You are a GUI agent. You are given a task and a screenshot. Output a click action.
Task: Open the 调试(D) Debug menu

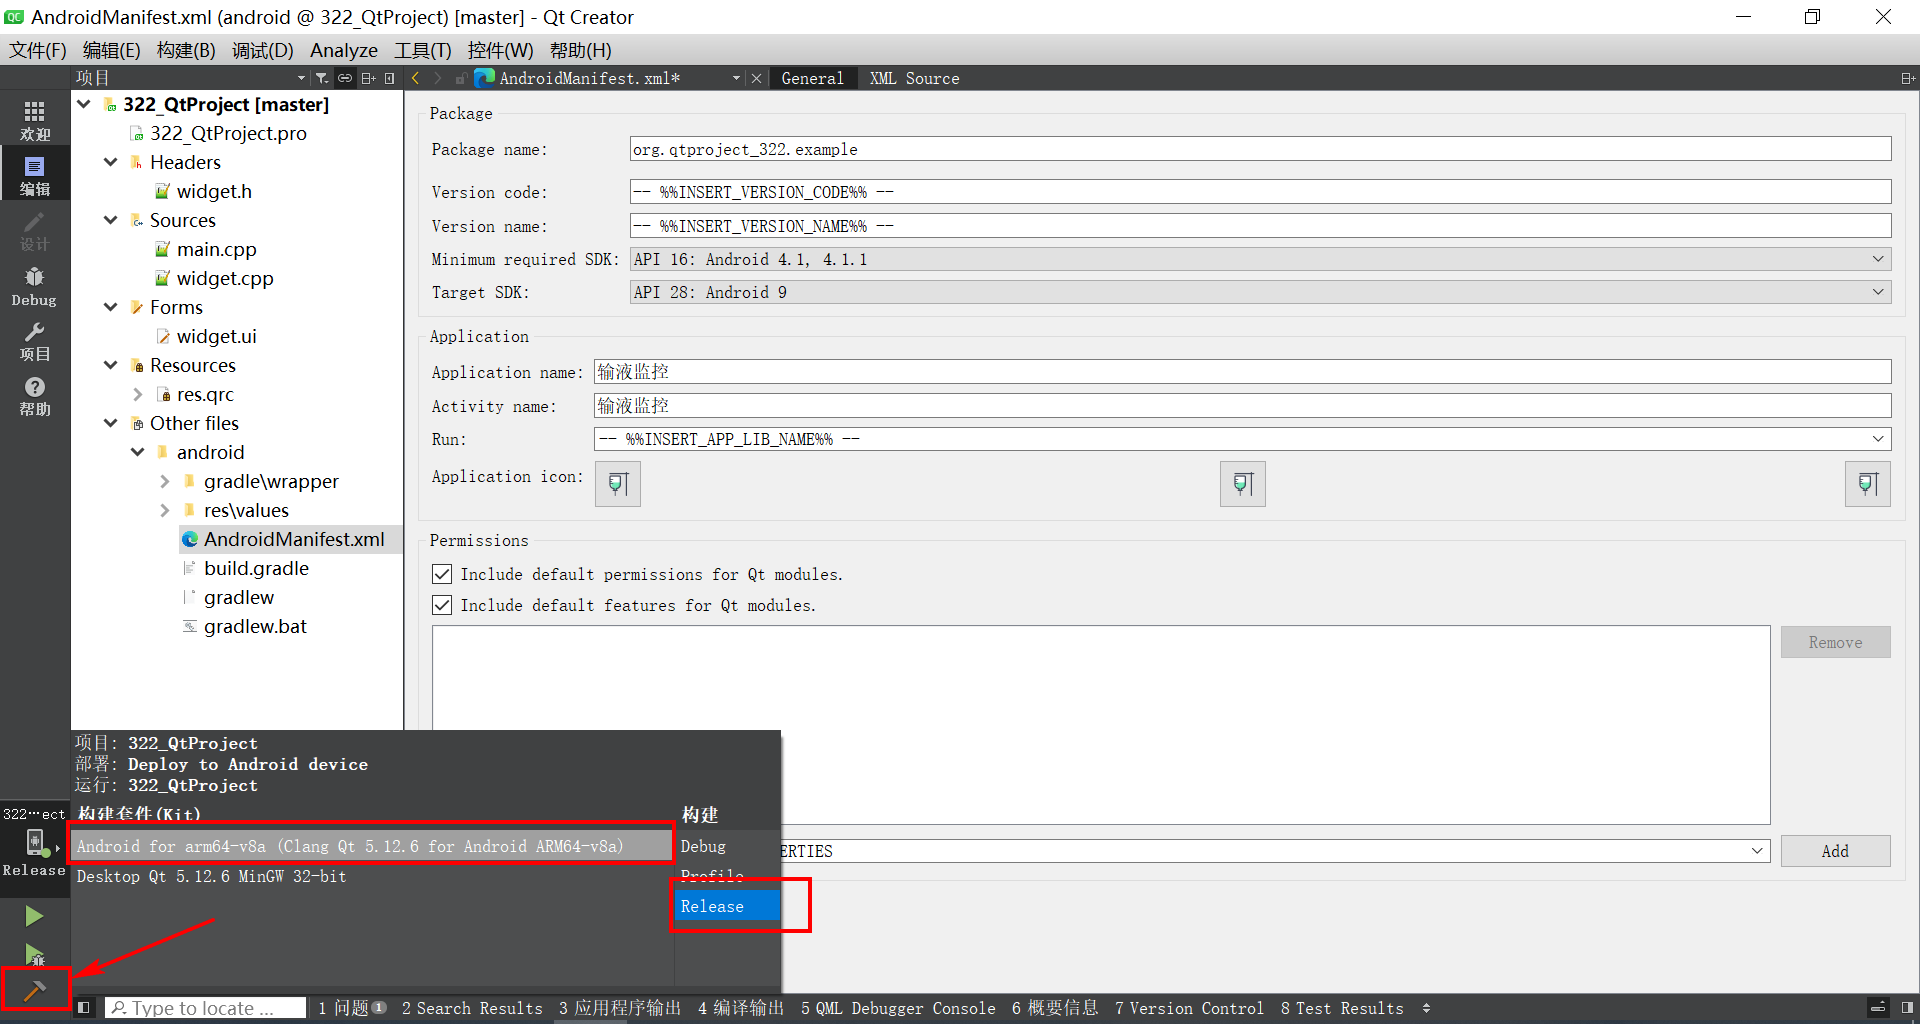pyautogui.click(x=262, y=50)
